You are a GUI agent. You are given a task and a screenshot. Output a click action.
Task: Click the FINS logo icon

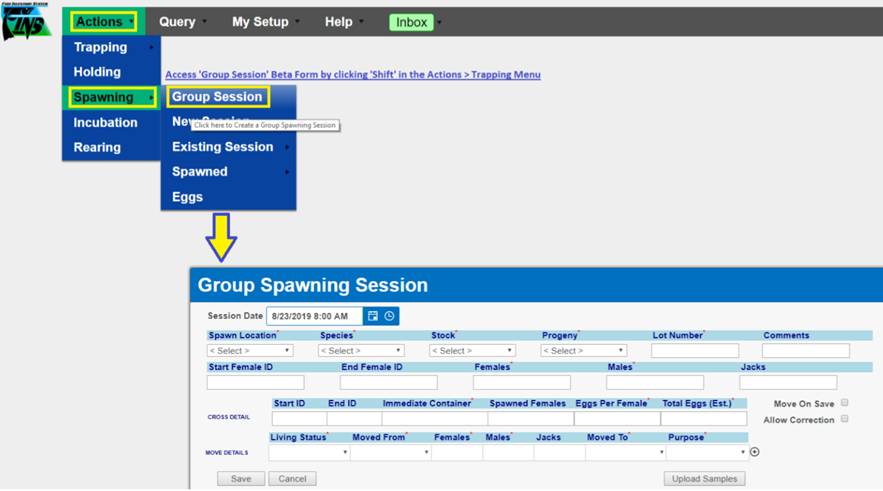point(25,23)
